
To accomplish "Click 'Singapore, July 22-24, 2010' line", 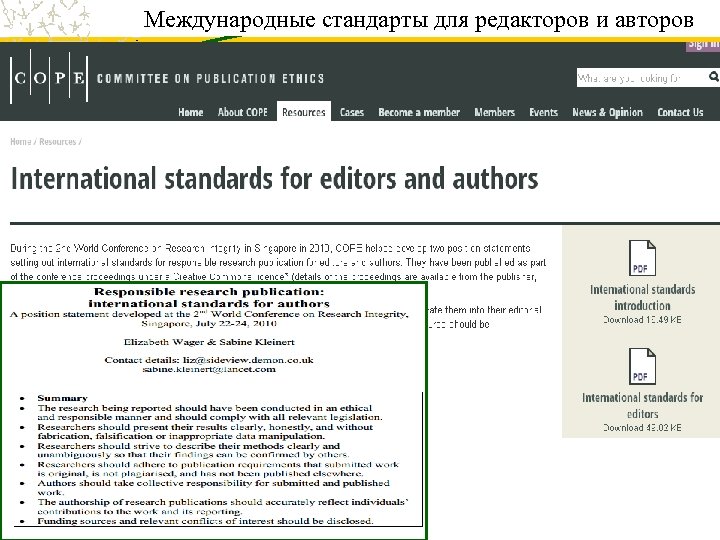I will (x=209, y=324).
